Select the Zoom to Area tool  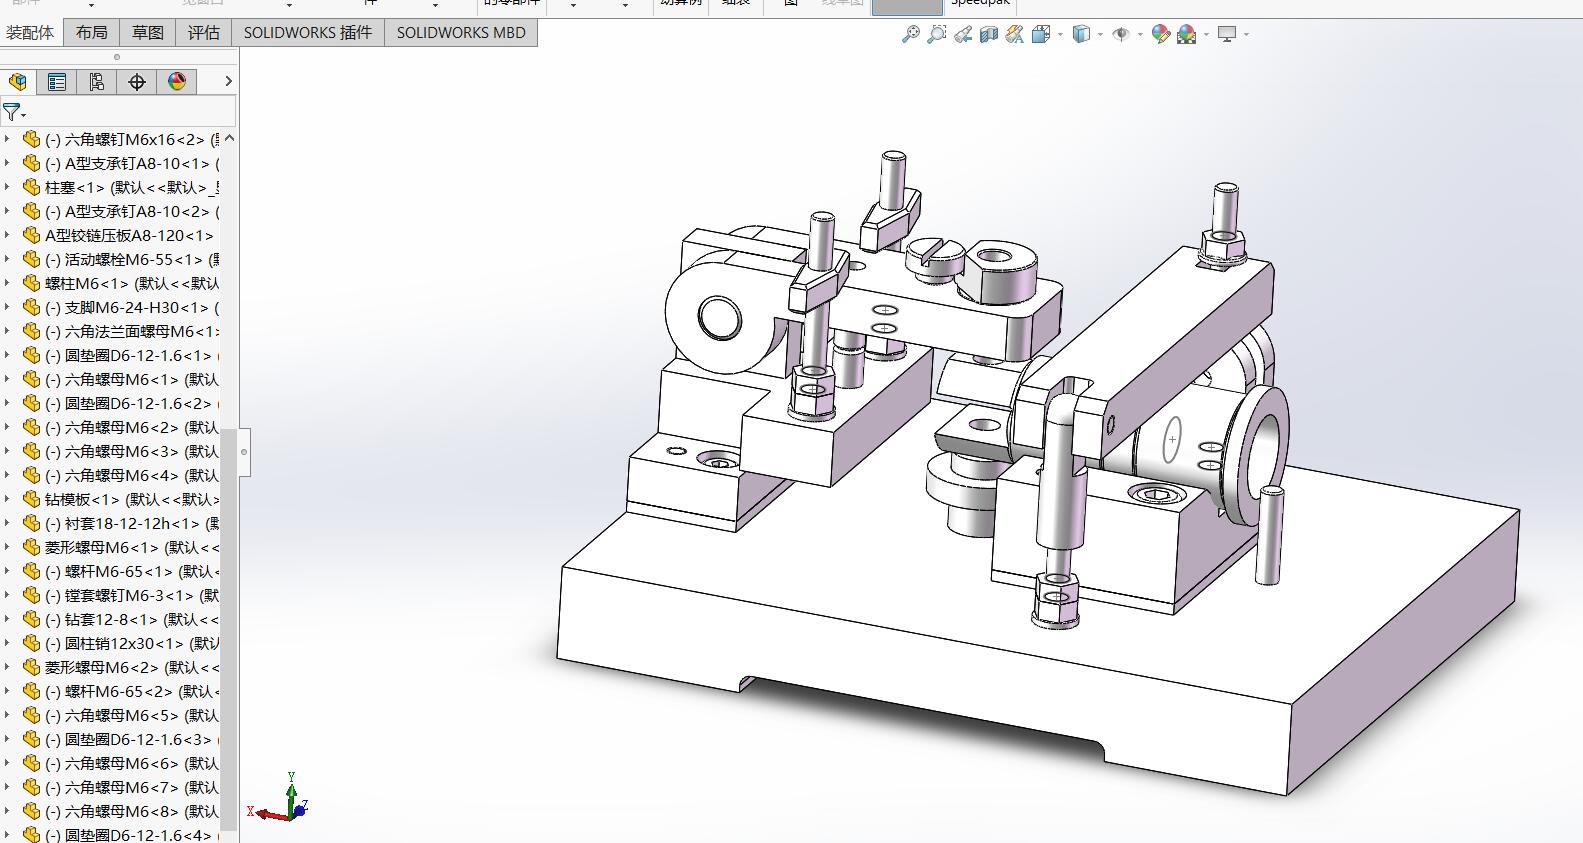[936, 34]
